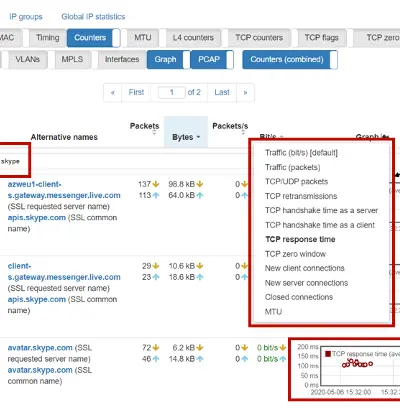Screen dimensions: 400x412
Task: Click download arrow next to 10.6 kB
Action: point(200,266)
